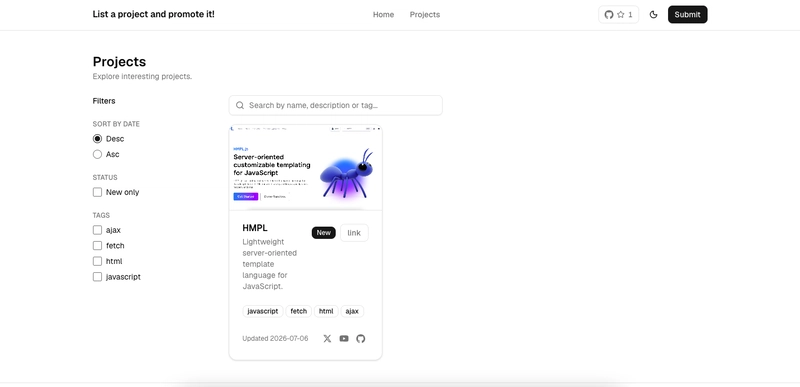Image resolution: width=800 pixels, height=387 pixels.
Task: Focus the project search input field
Action: coord(336,106)
